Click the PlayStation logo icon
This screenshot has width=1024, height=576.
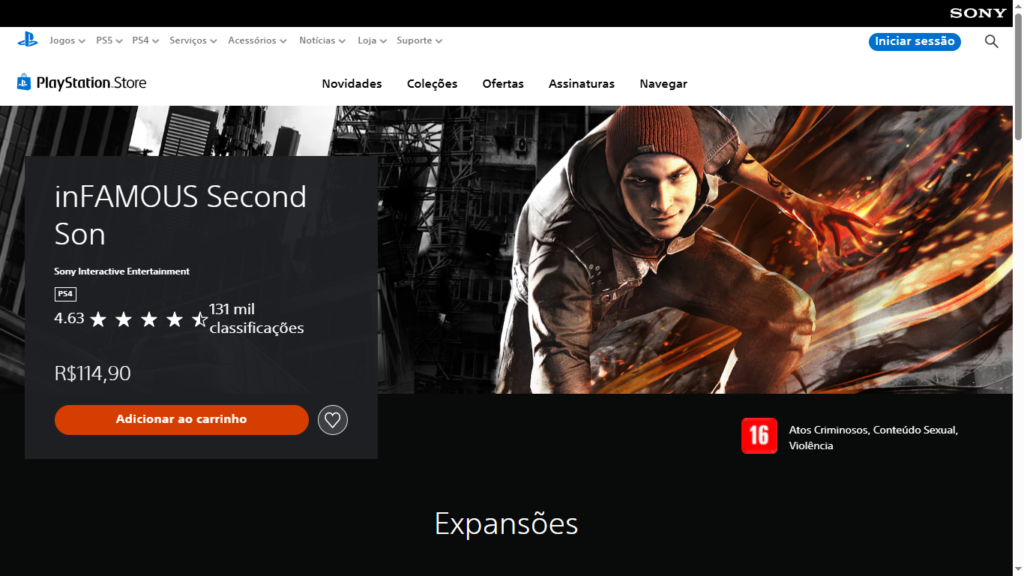coord(27,40)
